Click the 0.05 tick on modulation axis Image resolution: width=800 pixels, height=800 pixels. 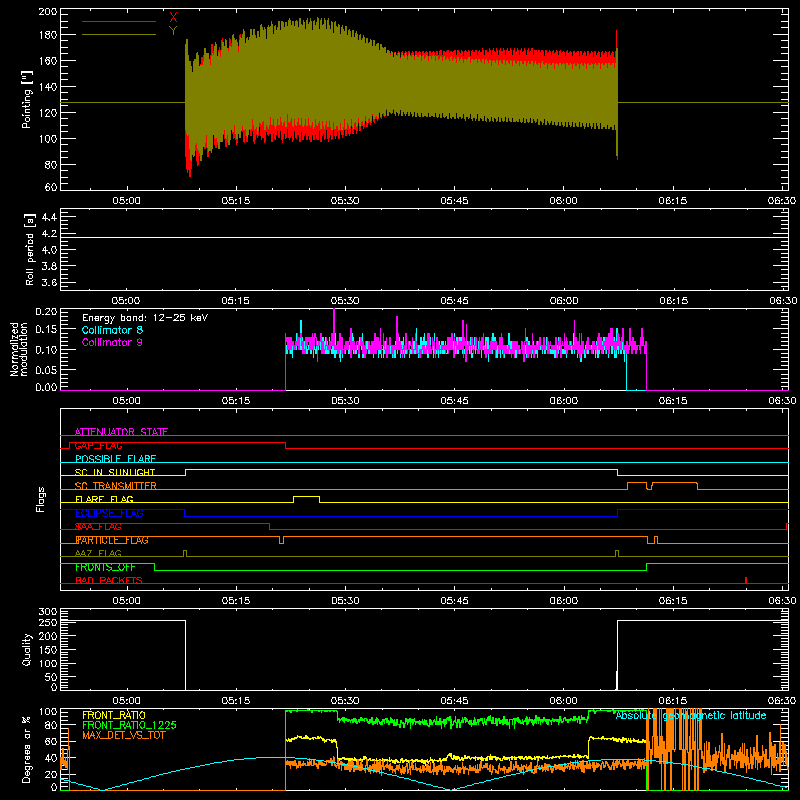[x=46, y=369]
